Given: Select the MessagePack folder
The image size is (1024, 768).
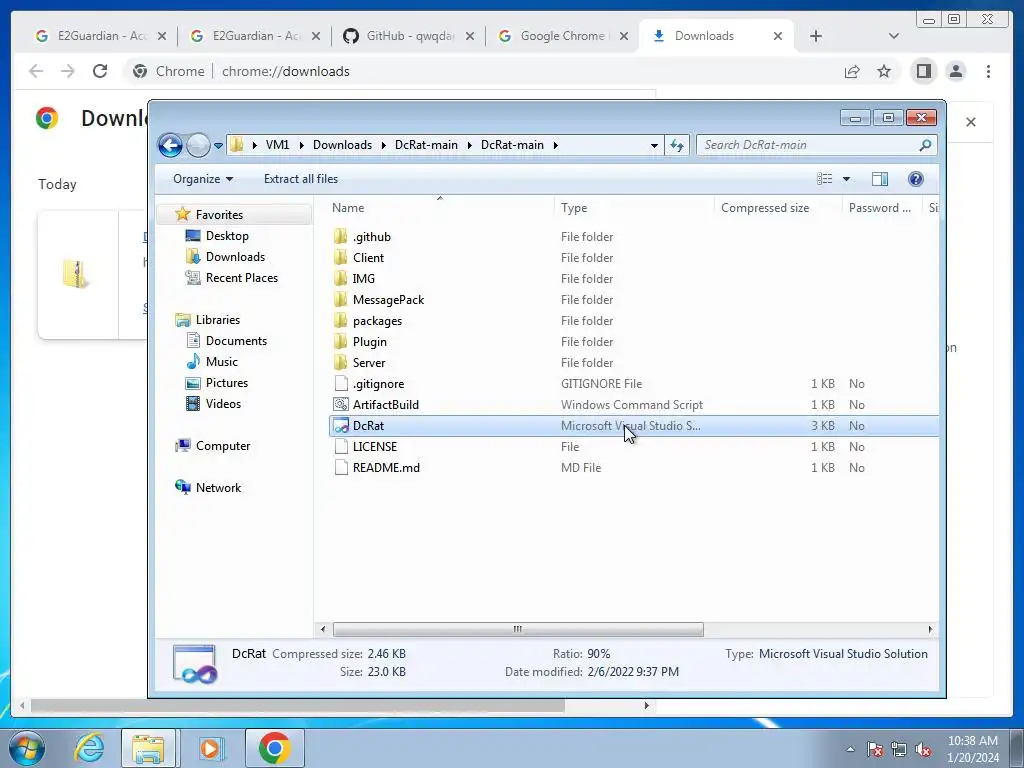Looking at the screenshot, I should [x=388, y=300].
